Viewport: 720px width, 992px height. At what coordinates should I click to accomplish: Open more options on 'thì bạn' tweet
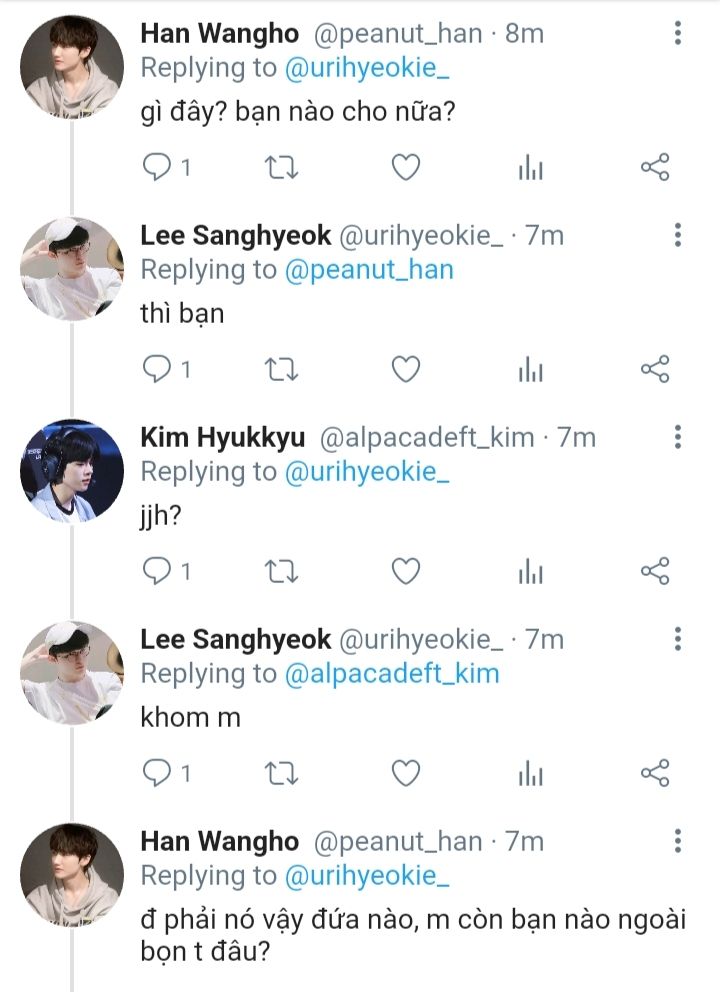[678, 236]
